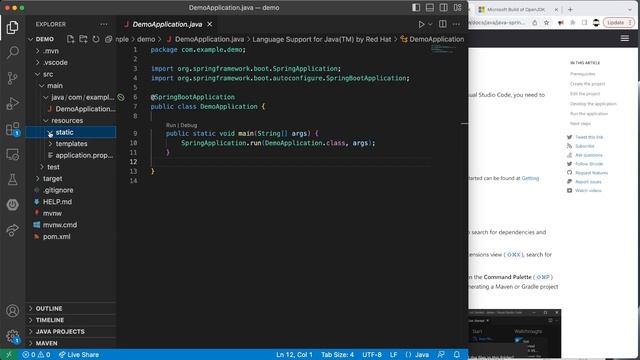Screen dimensions: 640x360
Task: Expand the JAVA PROJECTS section
Action: point(71,331)
